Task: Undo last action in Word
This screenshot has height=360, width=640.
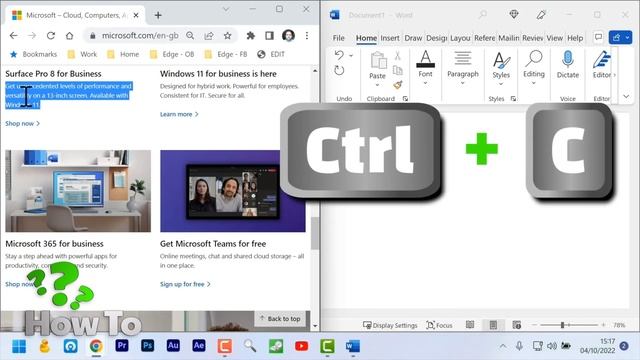Action: coord(339,55)
